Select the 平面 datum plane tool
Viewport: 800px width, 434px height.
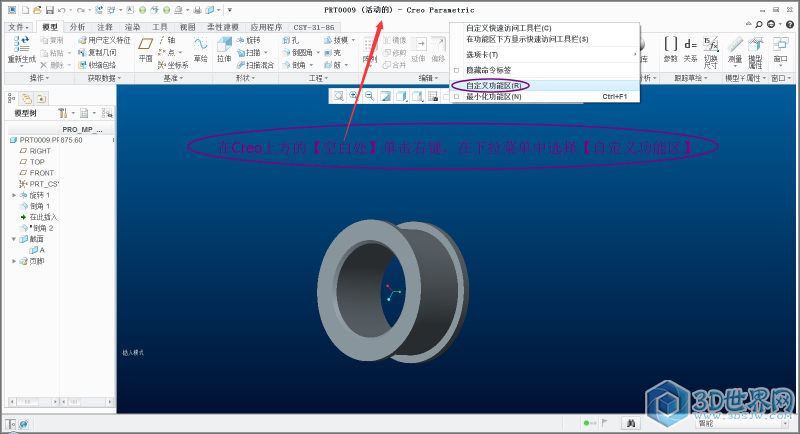click(x=145, y=49)
